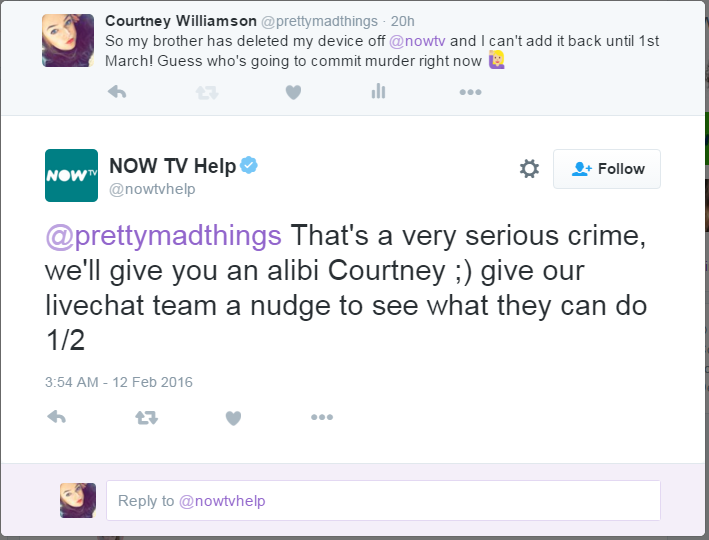Click the Reply to @nowtvhelp text box

coord(383,501)
